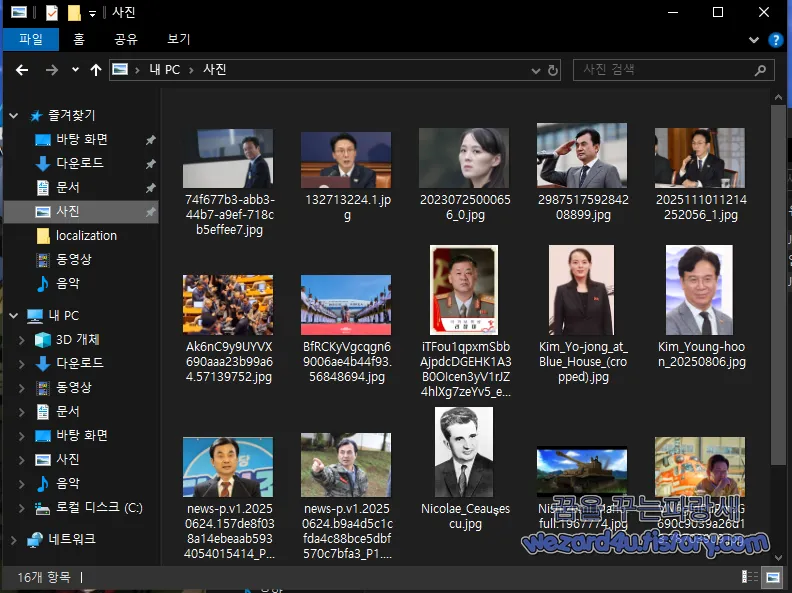This screenshot has width=792, height=593.
Task: Open the 공유 ribbon tab
Action: 126,39
